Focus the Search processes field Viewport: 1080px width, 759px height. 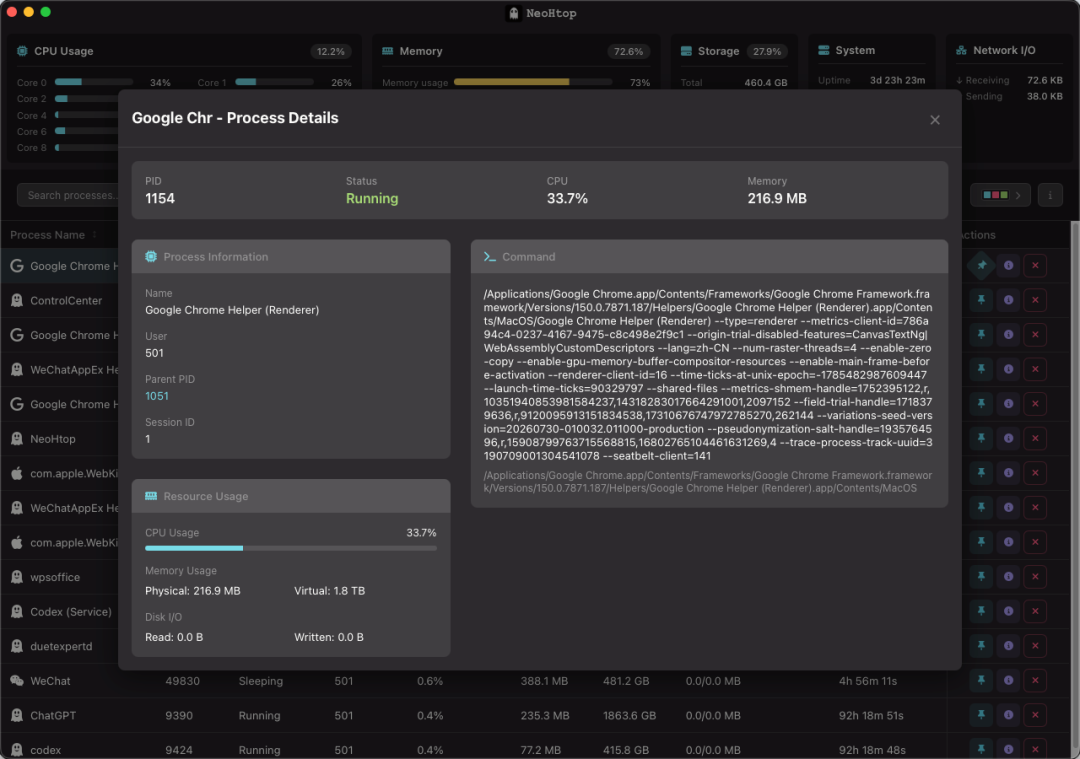[69, 196]
